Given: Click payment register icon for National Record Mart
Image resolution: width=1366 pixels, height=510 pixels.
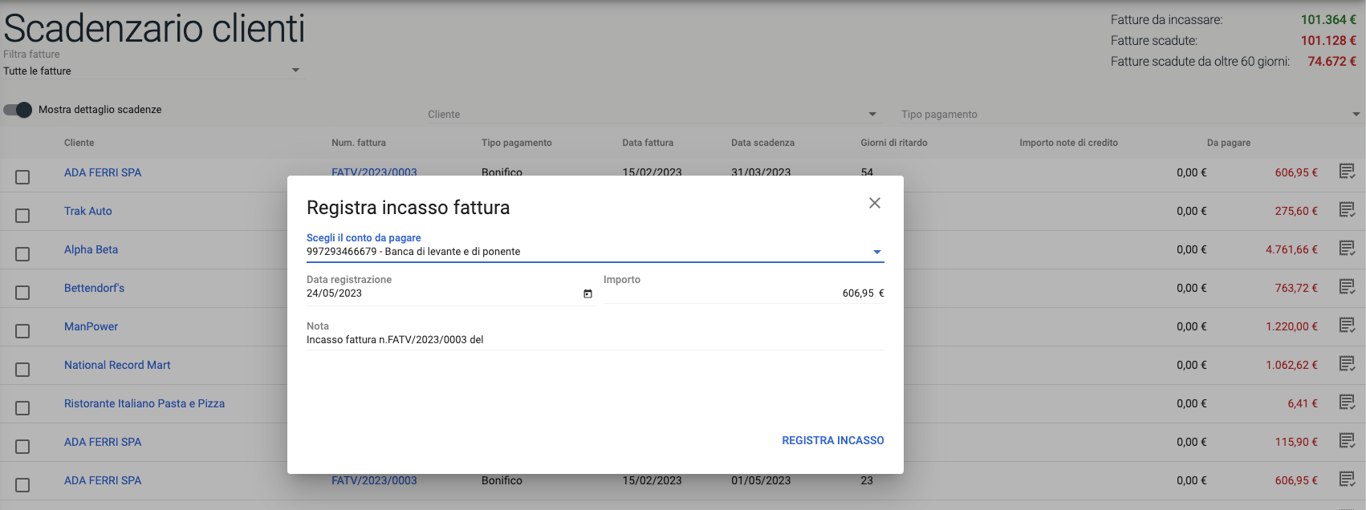Looking at the screenshot, I should pos(1346,365).
